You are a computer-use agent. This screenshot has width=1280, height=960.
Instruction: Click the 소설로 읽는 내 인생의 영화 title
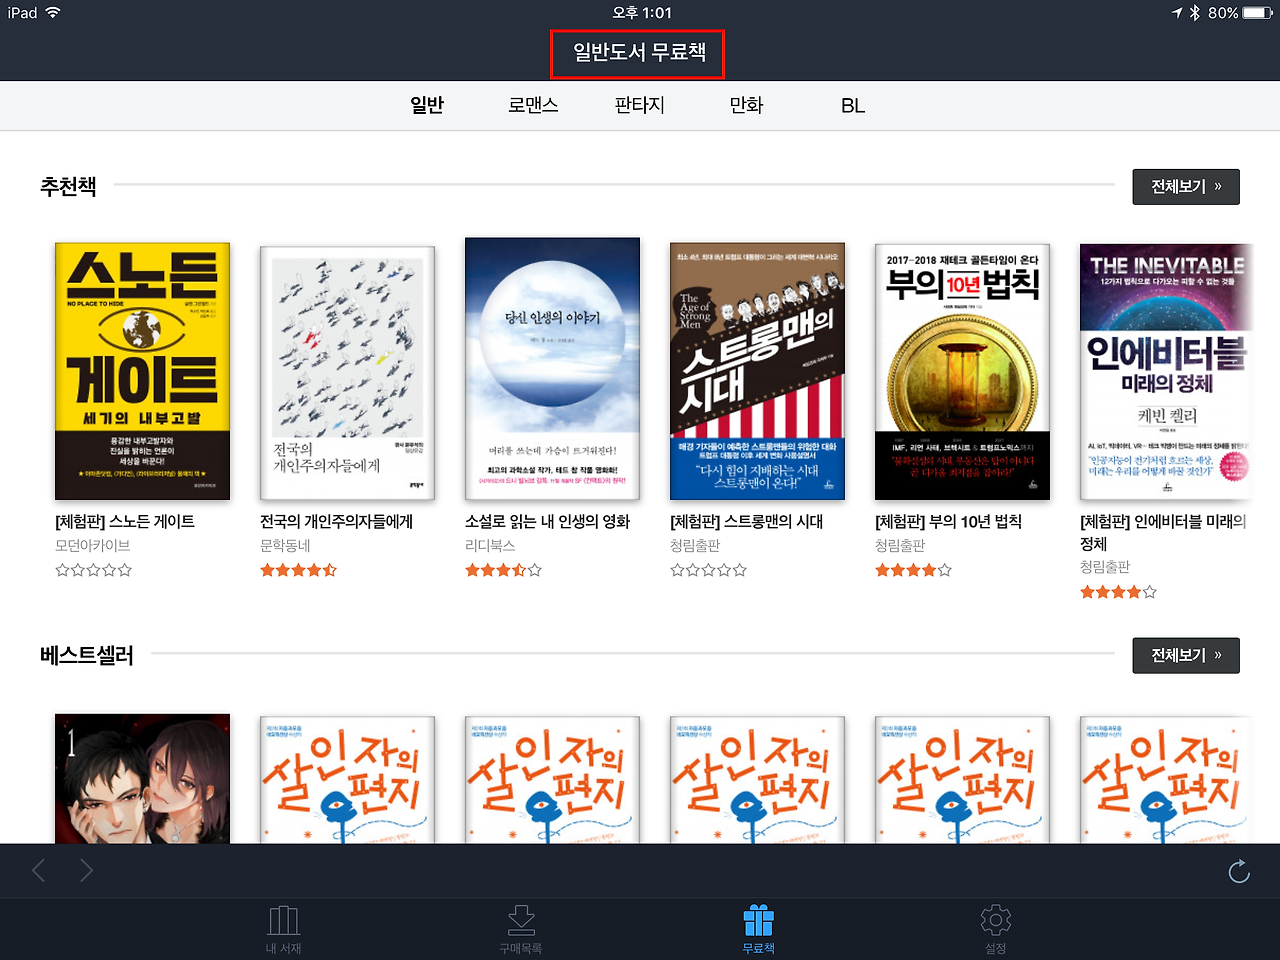point(548,521)
